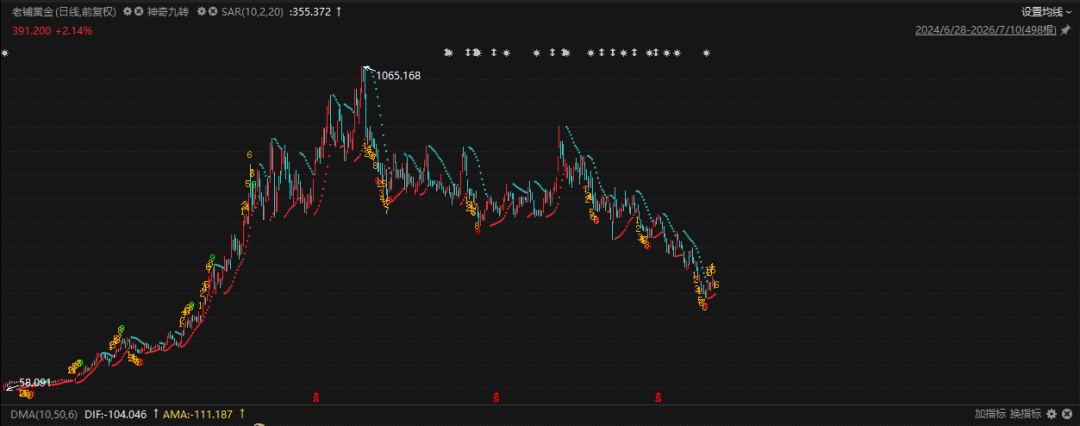Click 换指标 to switch indicator

[1026, 414]
